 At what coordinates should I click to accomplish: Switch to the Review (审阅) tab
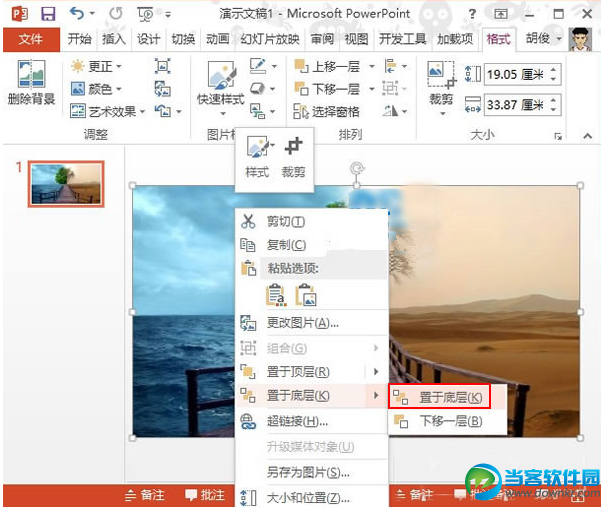(x=322, y=39)
